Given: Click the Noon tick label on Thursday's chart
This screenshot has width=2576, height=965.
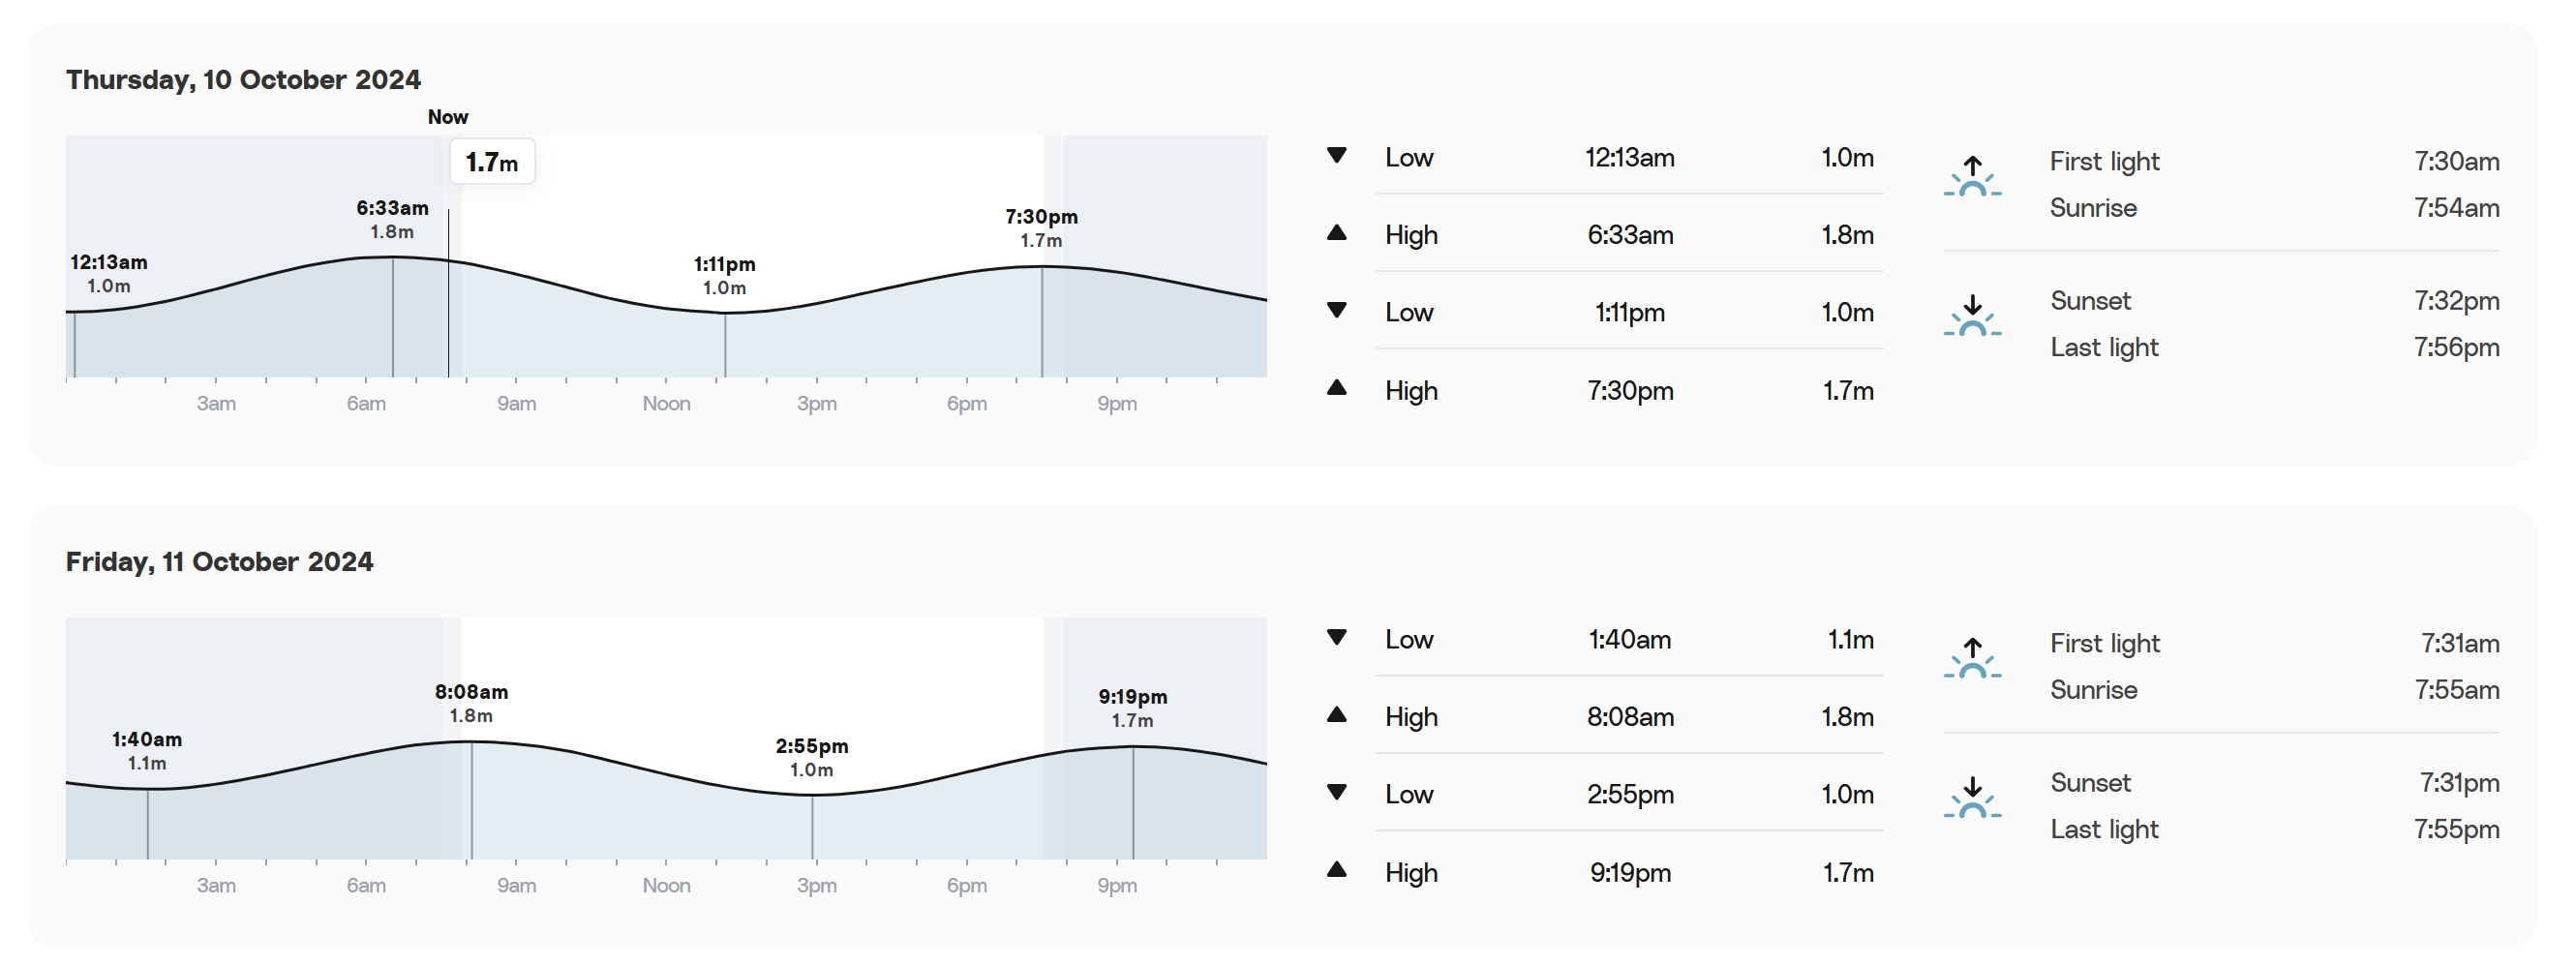Looking at the screenshot, I should 666,404.
